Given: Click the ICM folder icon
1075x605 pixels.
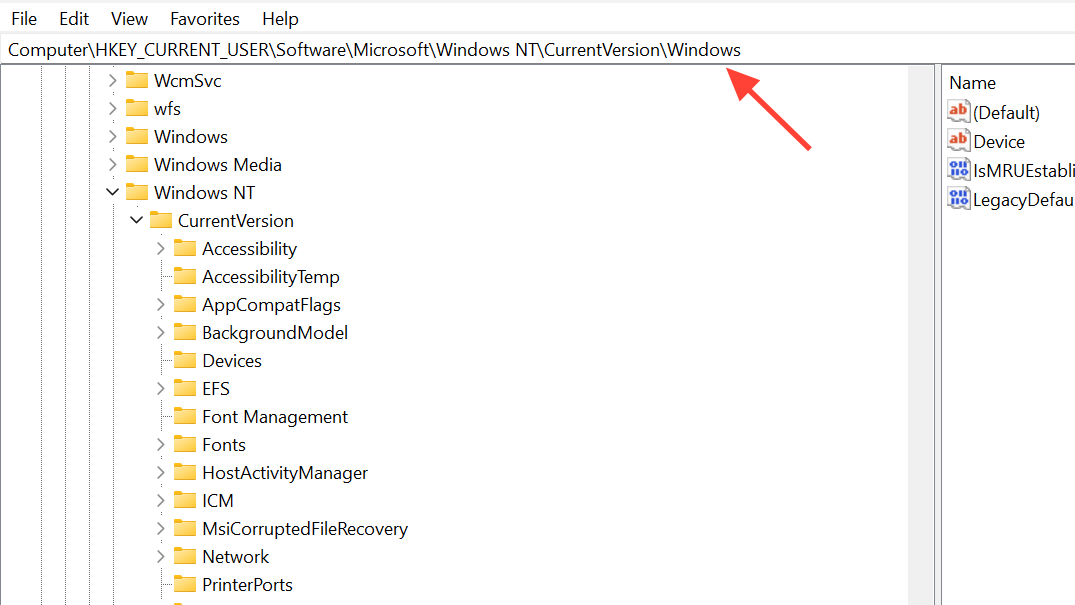Looking at the screenshot, I should pyautogui.click(x=184, y=500).
